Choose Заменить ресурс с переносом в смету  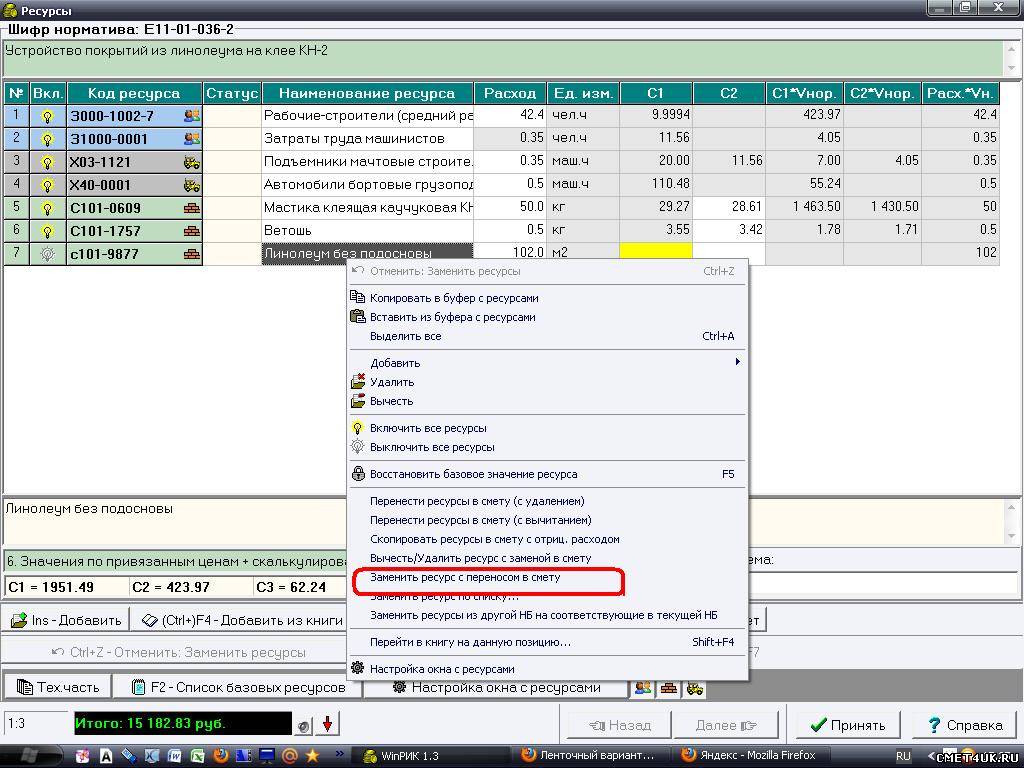[465, 578]
